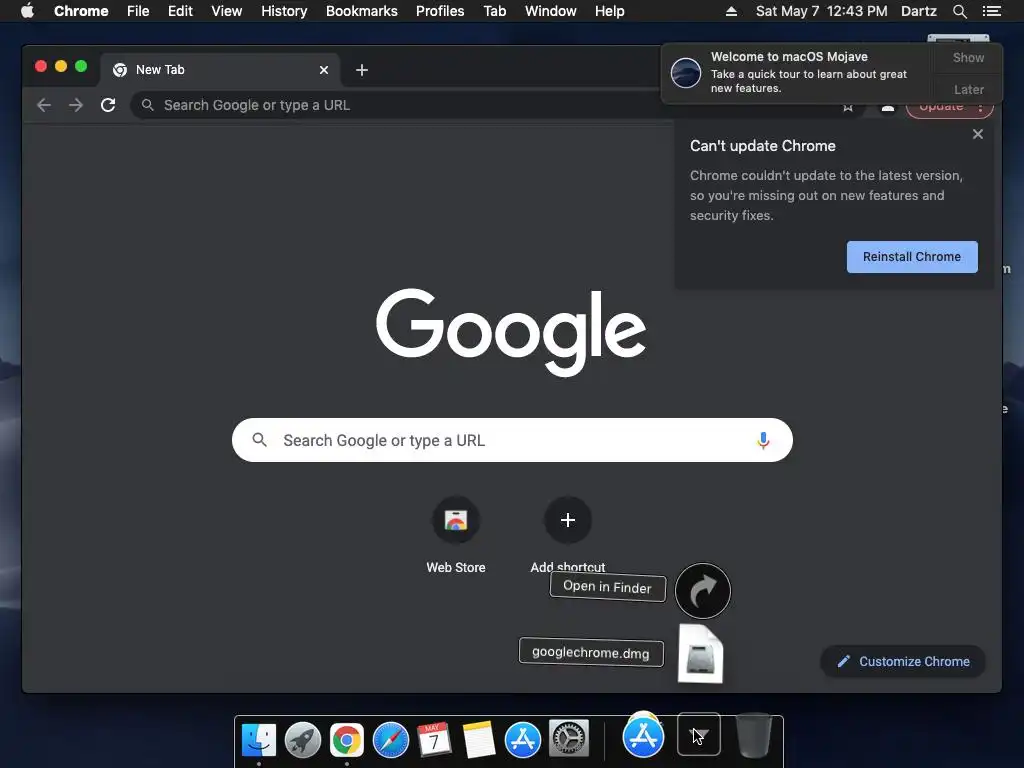Click Customize Chrome button

coord(903,662)
